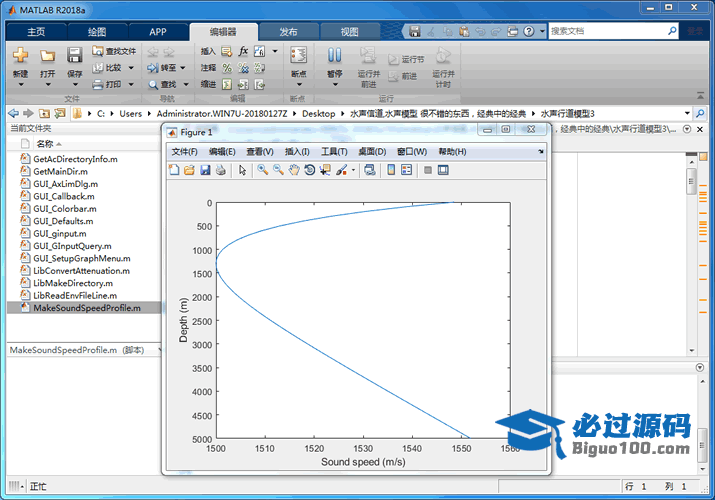The image size is (715, 500).
Task: Click the quick access save icon
Action: pyautogui.click(x=414, y=31)
